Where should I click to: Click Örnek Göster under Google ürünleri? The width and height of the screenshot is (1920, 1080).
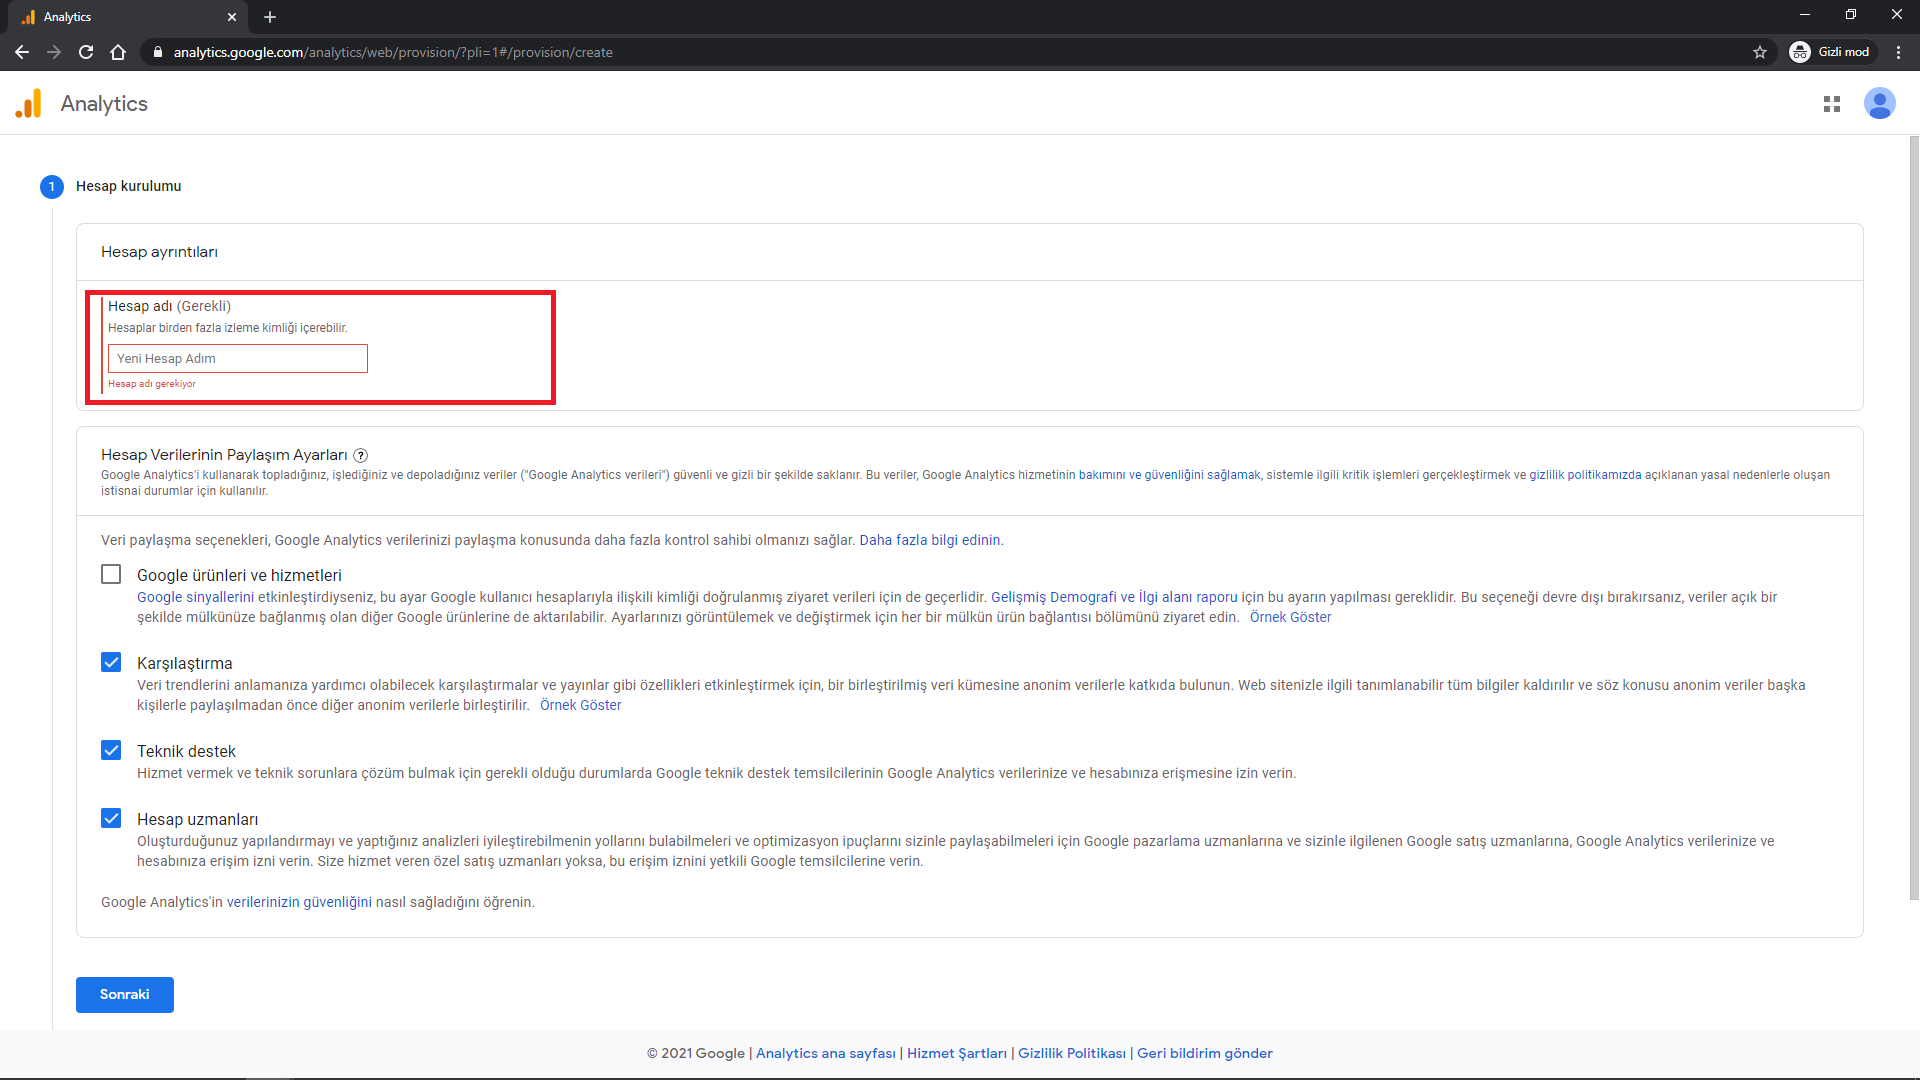[x=1290, y=617]
